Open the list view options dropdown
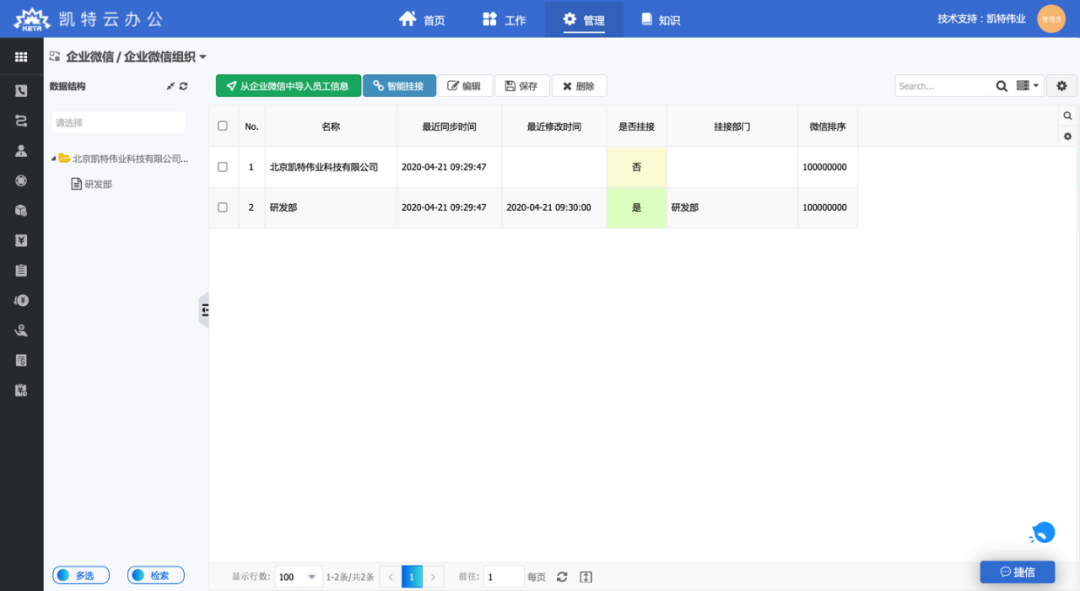The width and height of the screenshot is (1080, 591). (1027, 85)
